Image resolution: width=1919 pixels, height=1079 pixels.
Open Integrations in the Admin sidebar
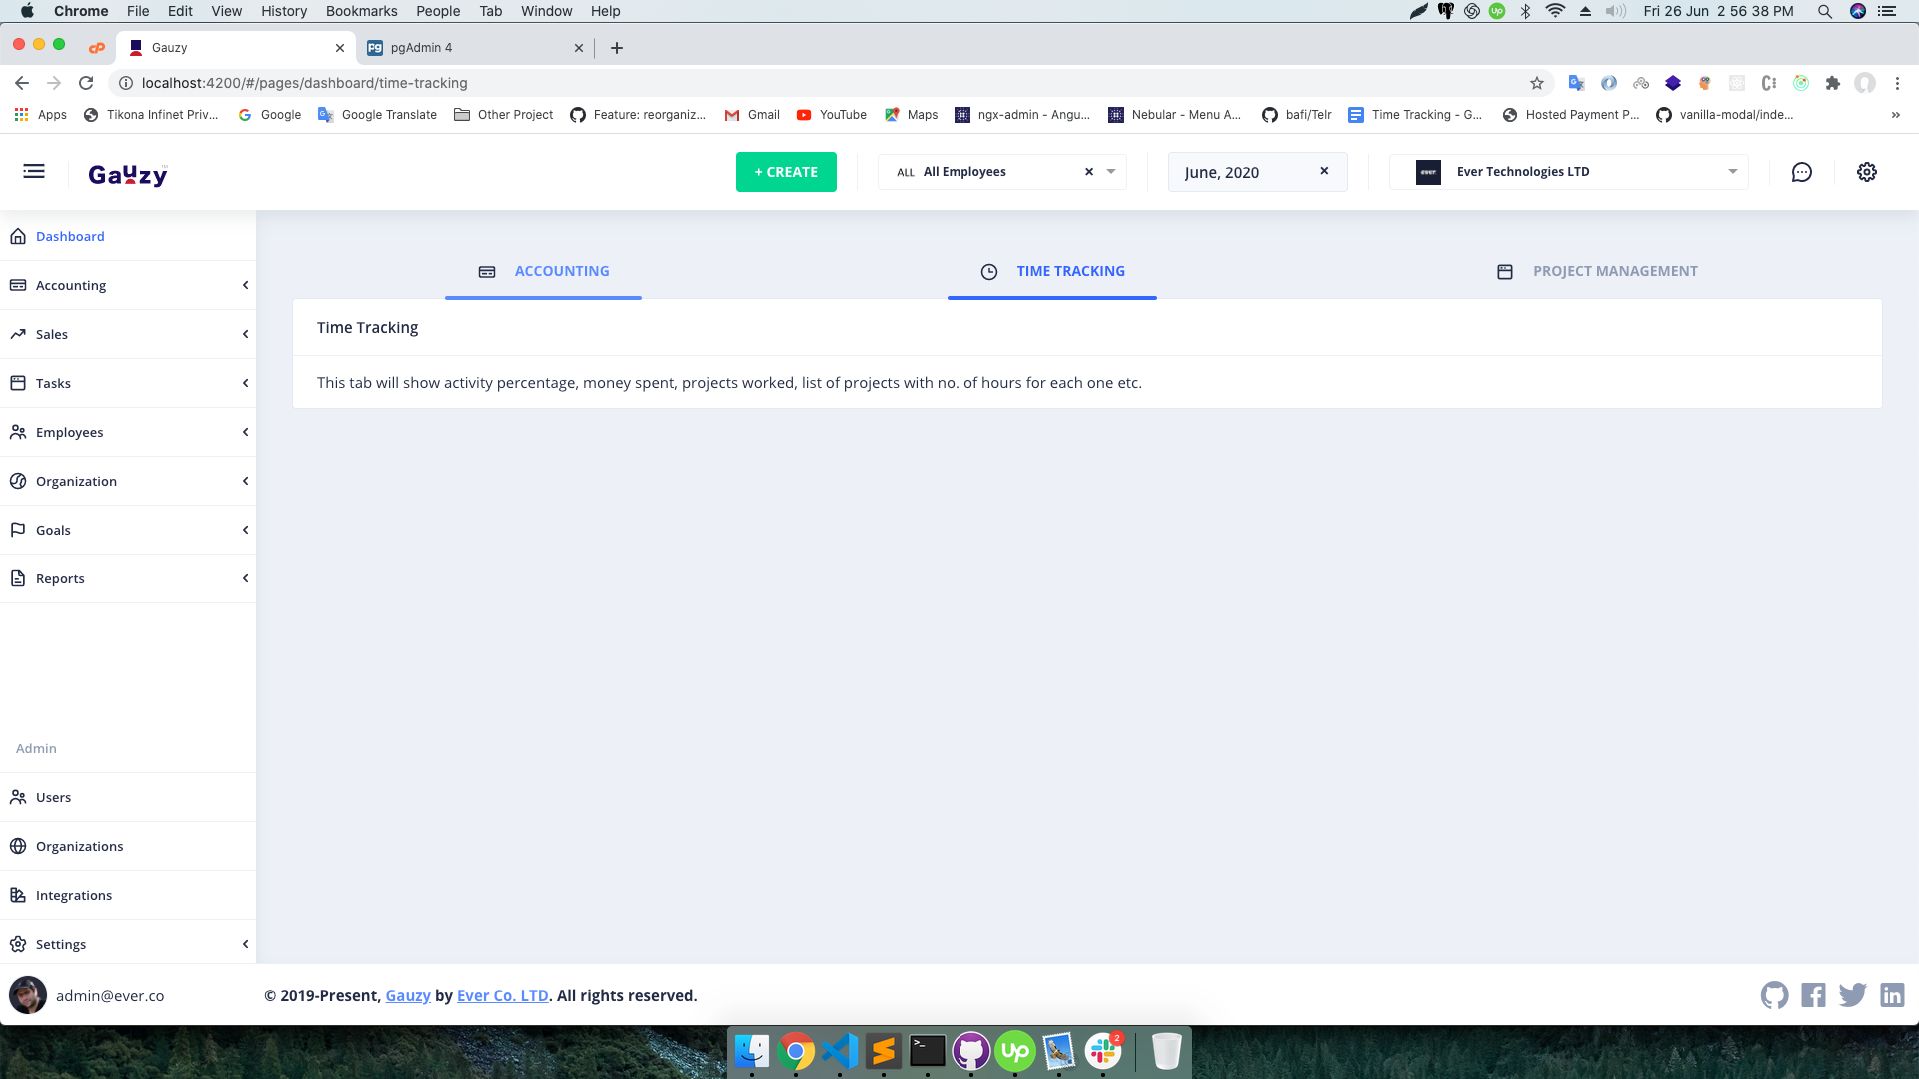pyautogui.click(x=74, y=895)
